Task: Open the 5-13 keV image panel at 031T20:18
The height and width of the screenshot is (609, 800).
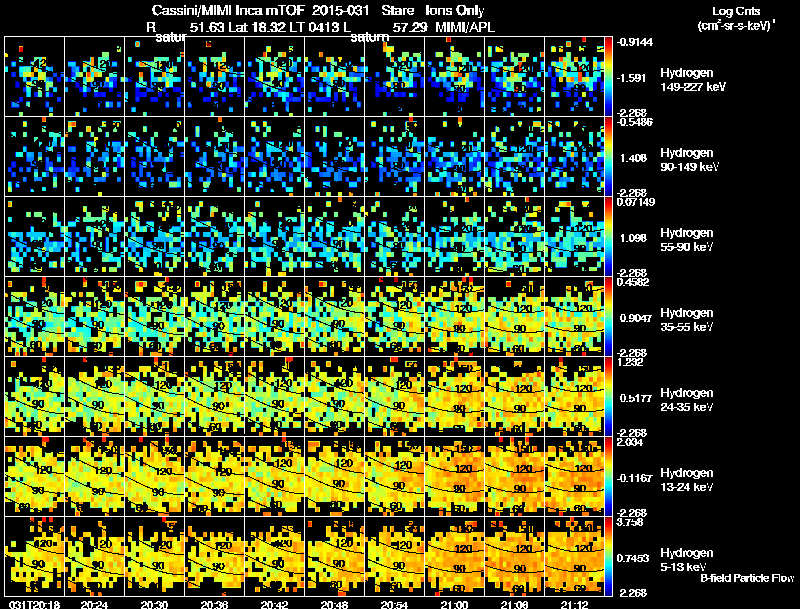Action: click(x=35, y=556)
